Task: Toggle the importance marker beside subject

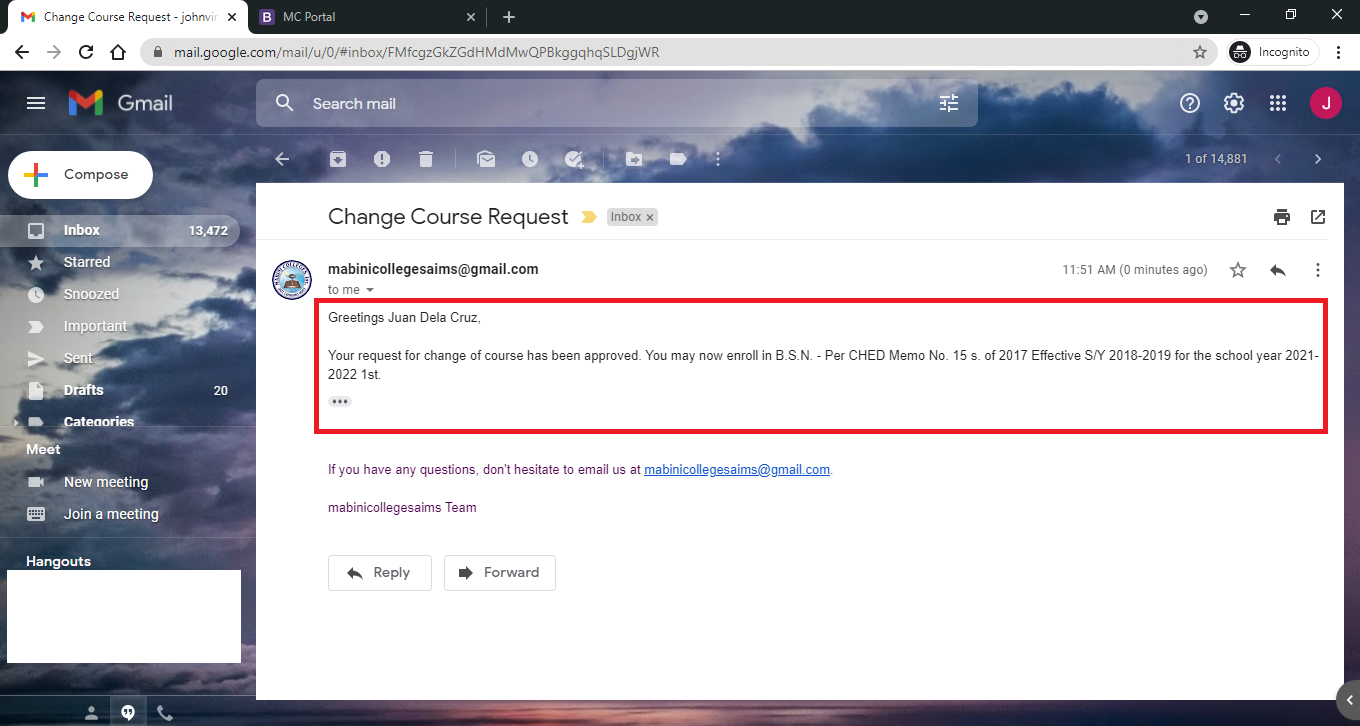Action: [589, 217]
